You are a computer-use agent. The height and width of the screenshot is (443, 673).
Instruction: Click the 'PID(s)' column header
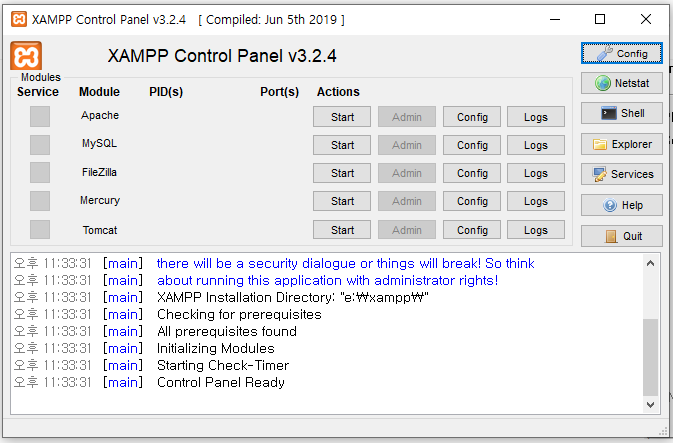click(x=166, y=92)
